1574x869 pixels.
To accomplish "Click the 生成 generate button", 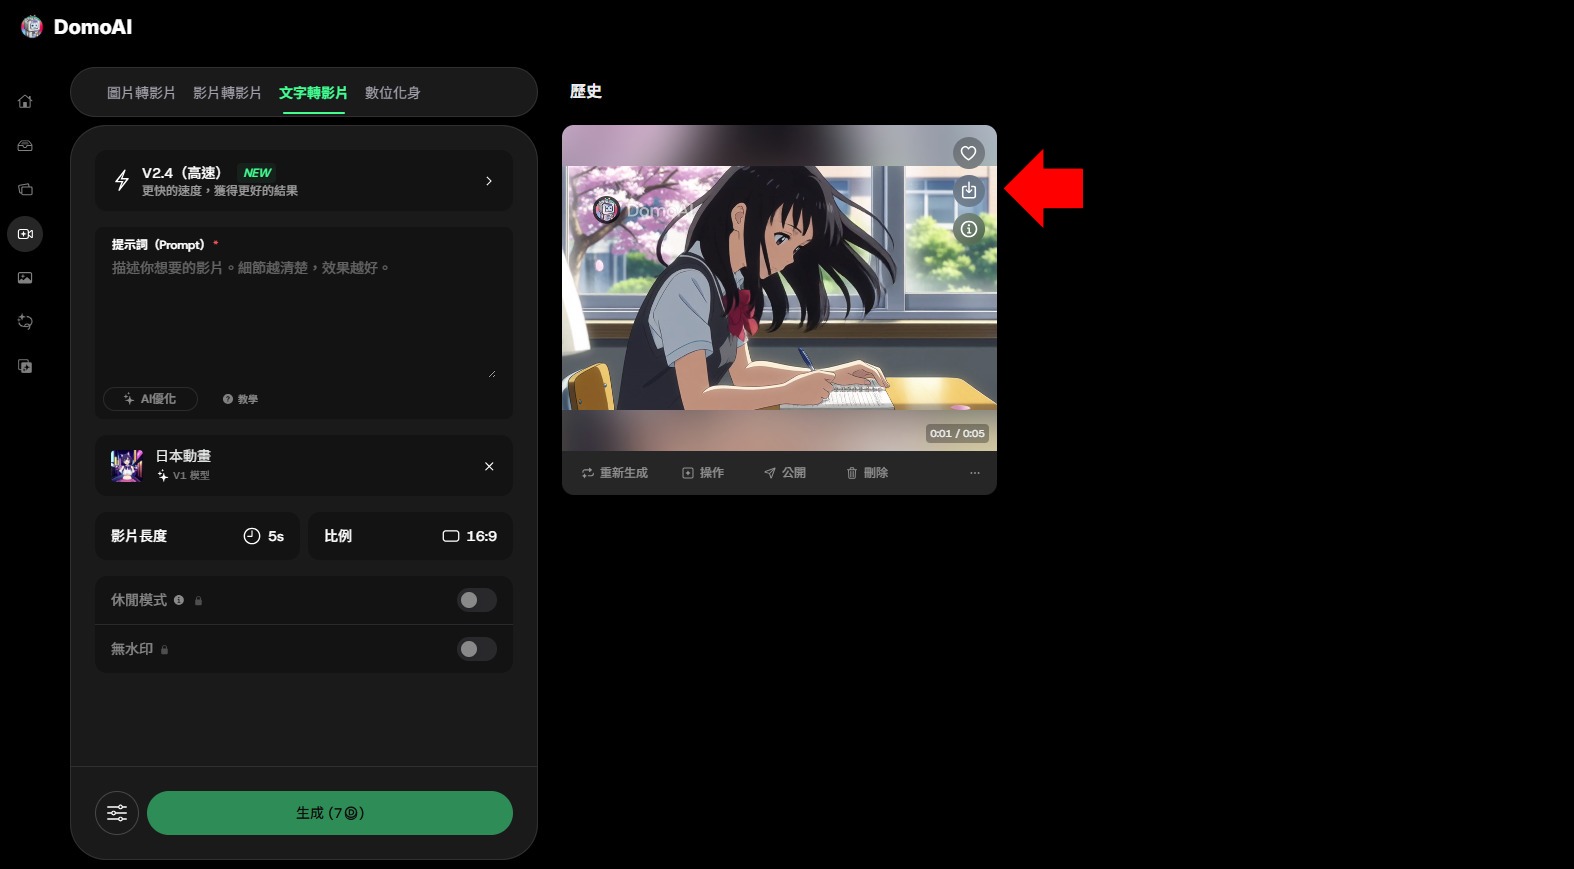I will (330, 813).
